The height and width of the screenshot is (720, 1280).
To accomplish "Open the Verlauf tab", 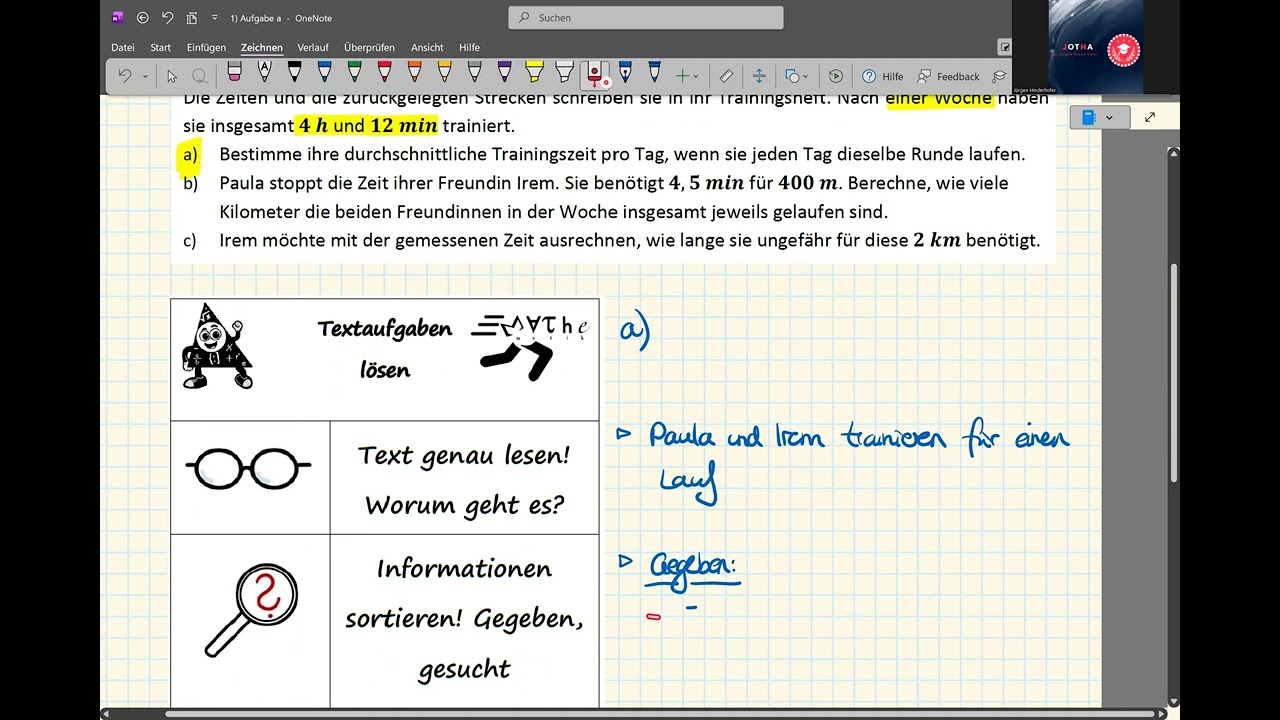I will (313, 47).
